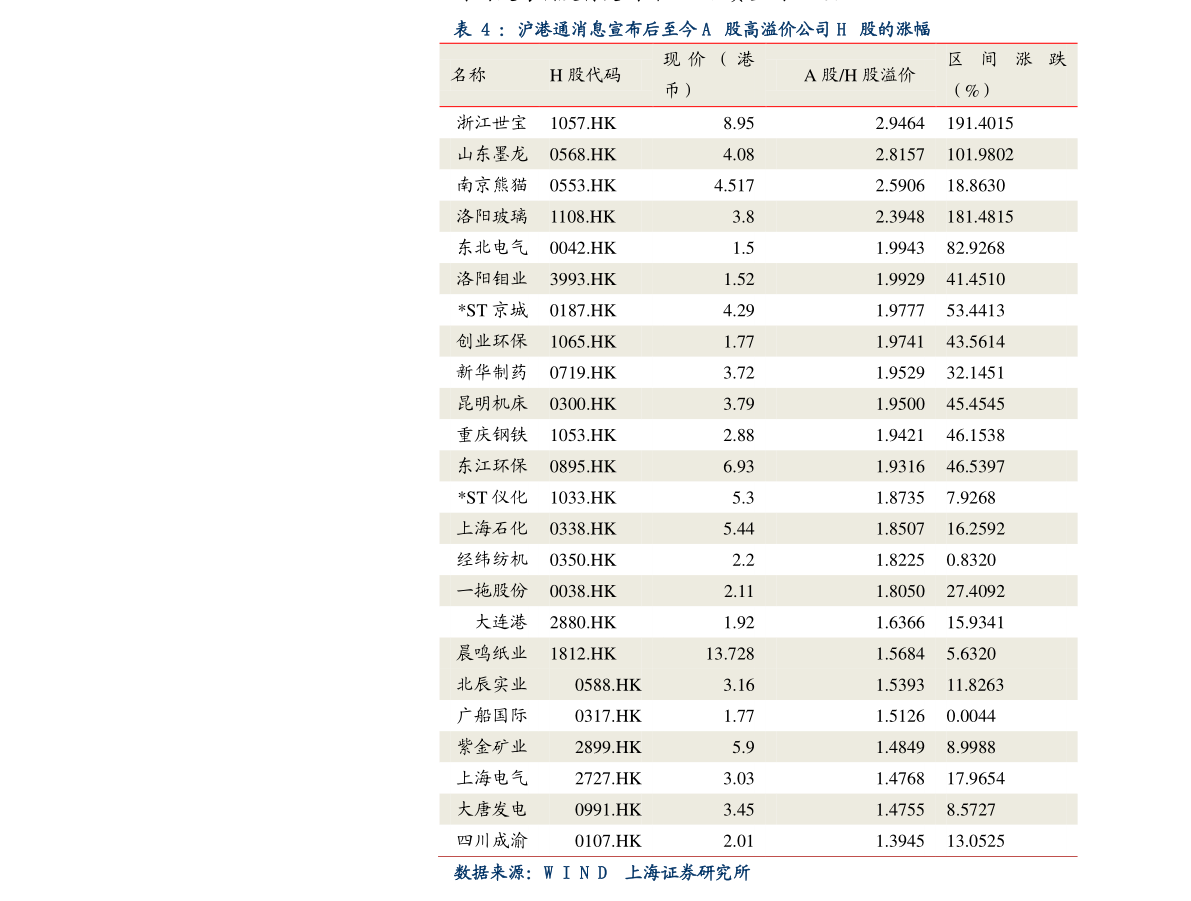Click the value '181.4815'
This screenshot has height=901, width=1191.
980,217
